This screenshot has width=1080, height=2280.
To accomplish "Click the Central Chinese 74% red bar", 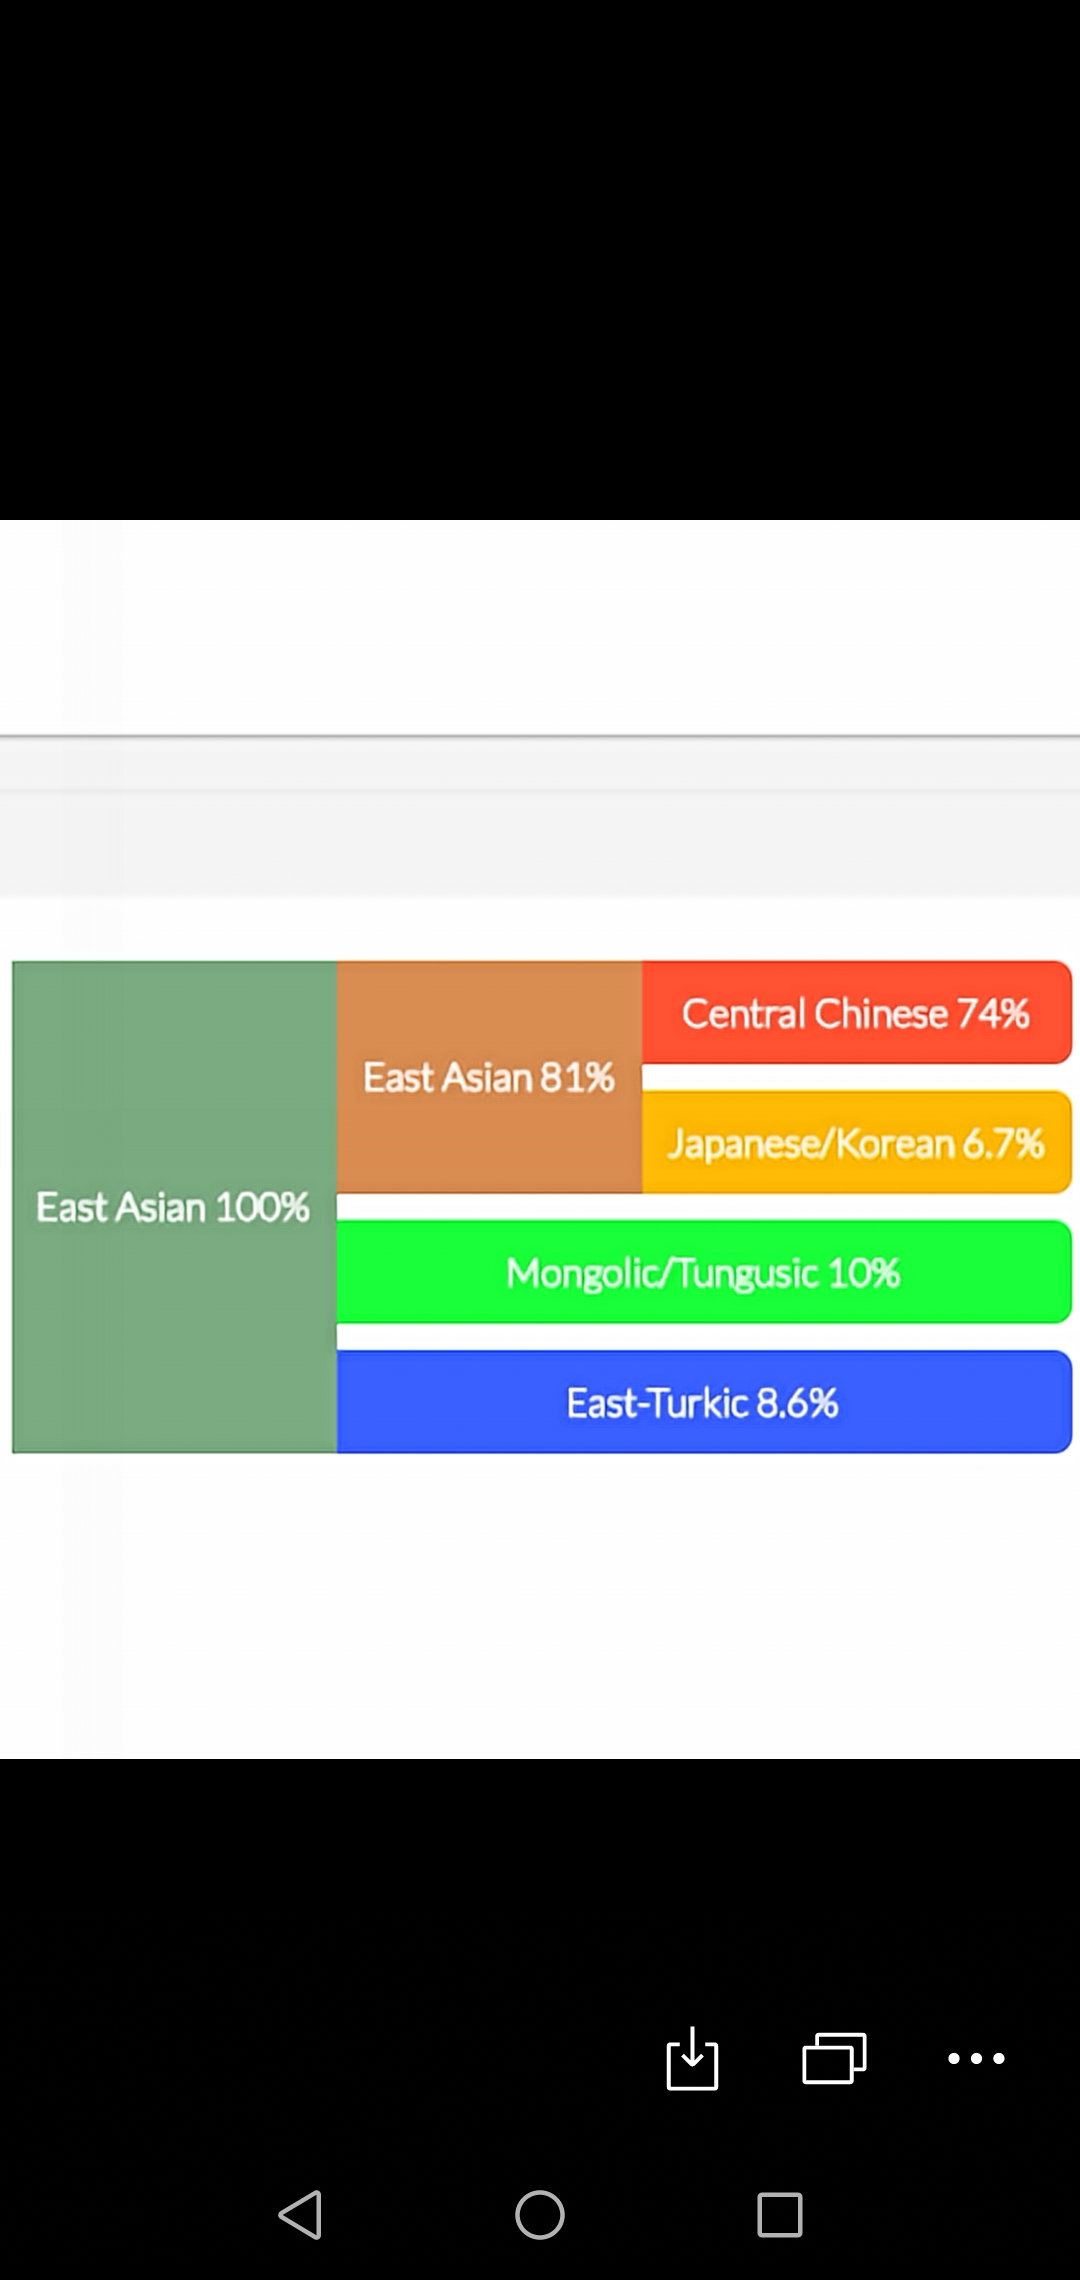I will (857, 1012).
